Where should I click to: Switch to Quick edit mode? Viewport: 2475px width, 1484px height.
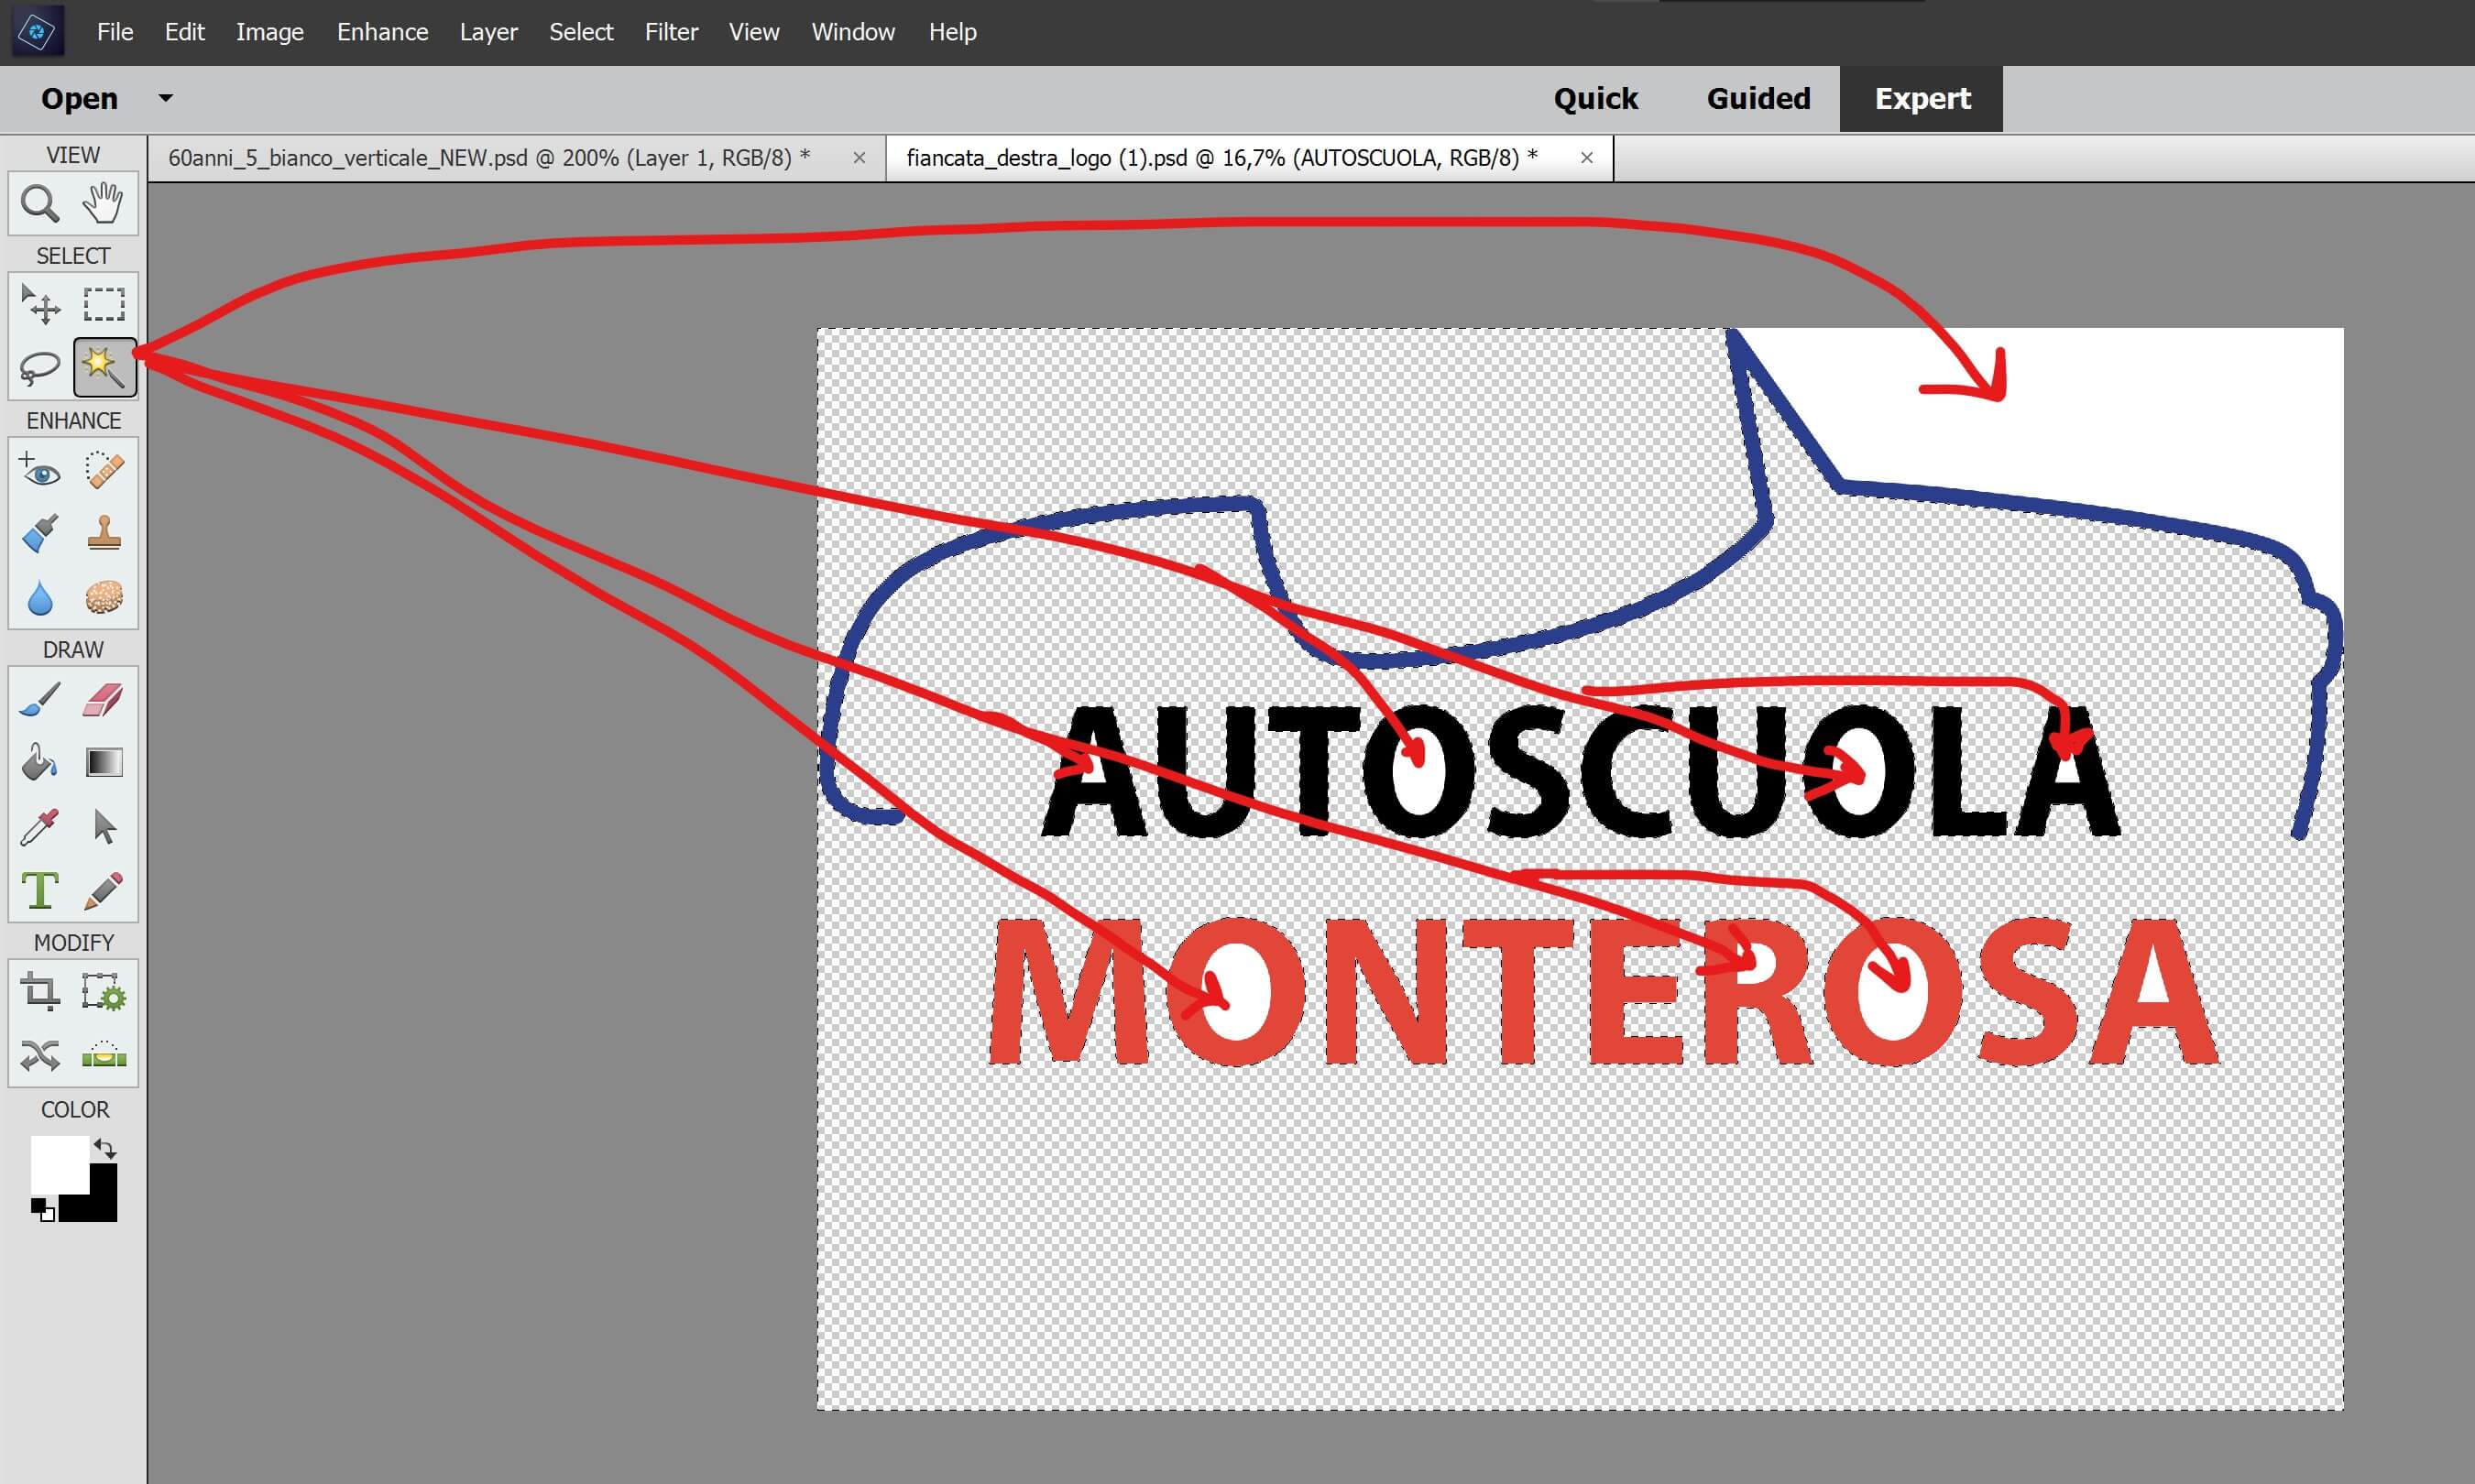pos(1595,98)
